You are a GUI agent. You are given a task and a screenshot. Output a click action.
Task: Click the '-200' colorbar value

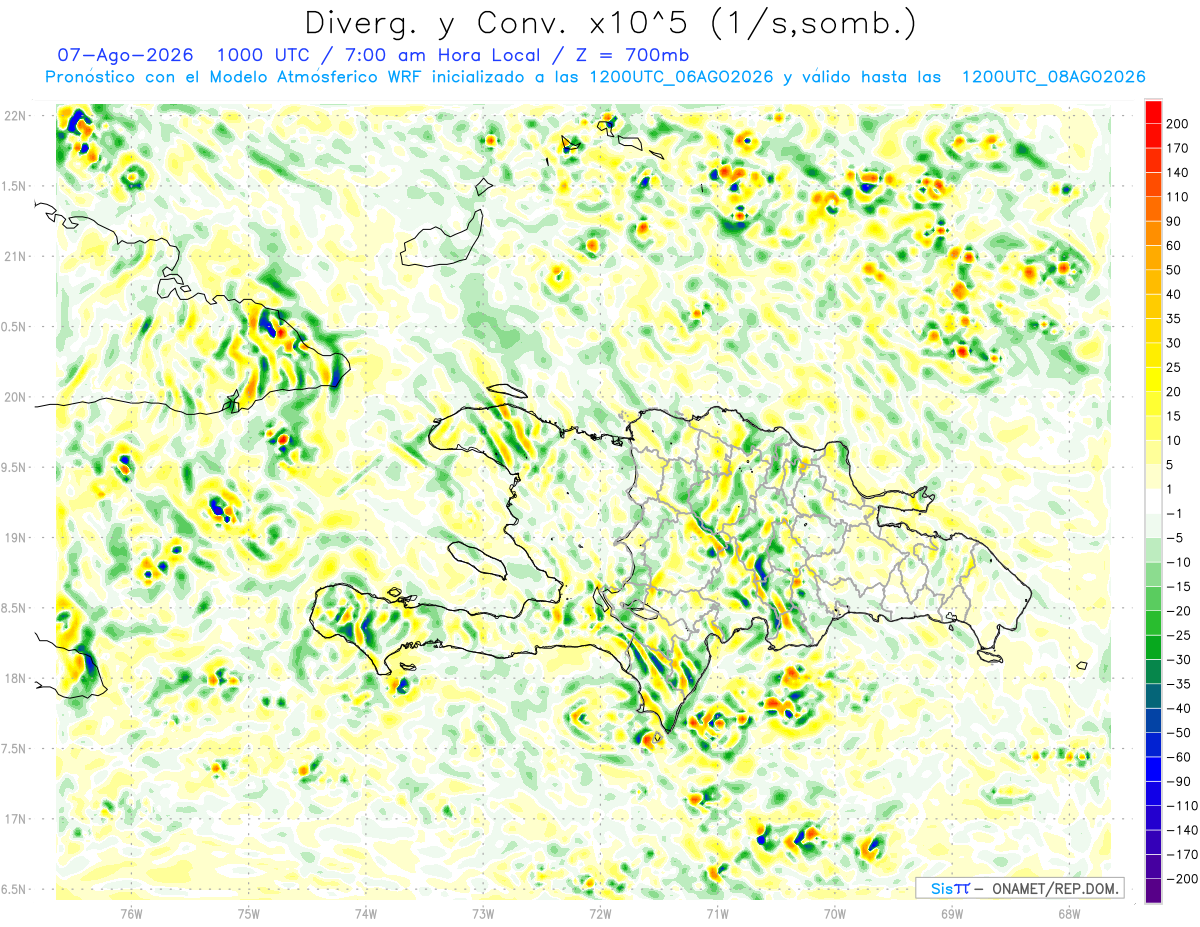1182,878
